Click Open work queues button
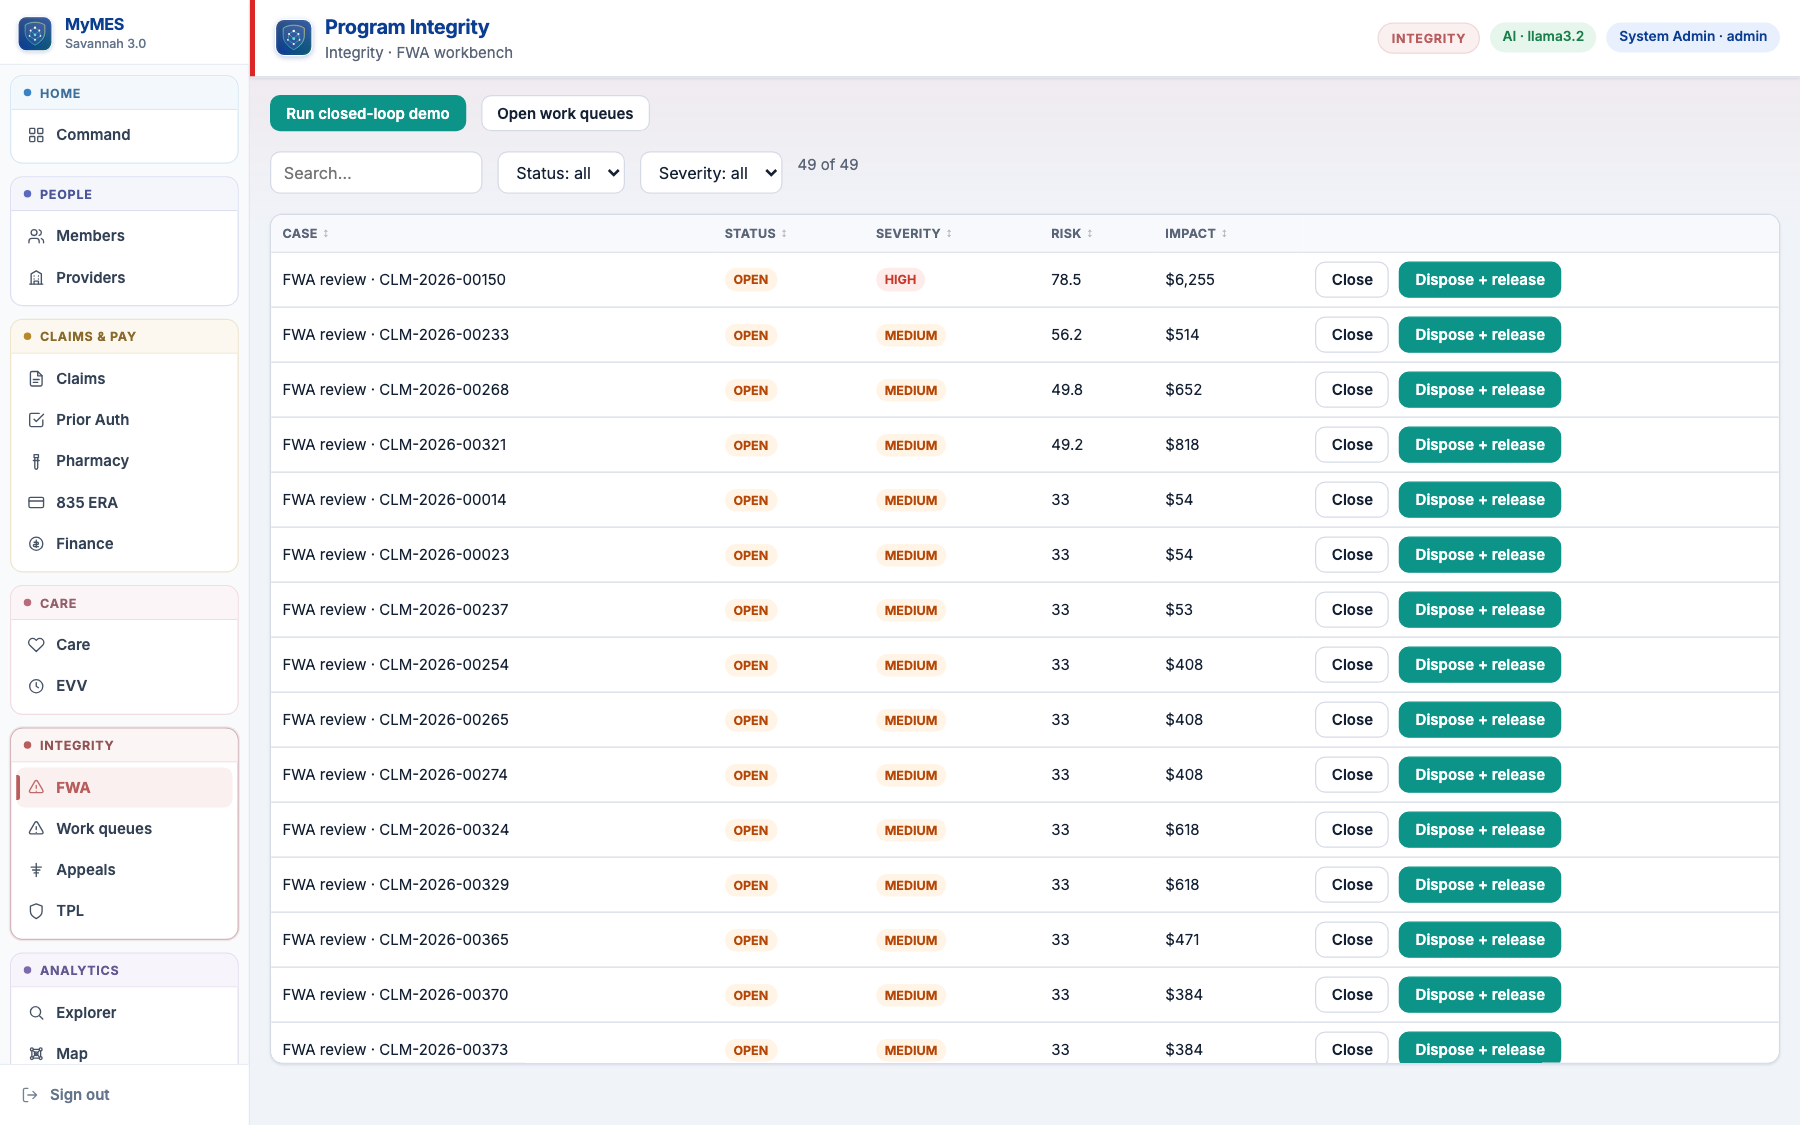The image size is (1800, 1125). pyautogui.click(x=565, y=114)
